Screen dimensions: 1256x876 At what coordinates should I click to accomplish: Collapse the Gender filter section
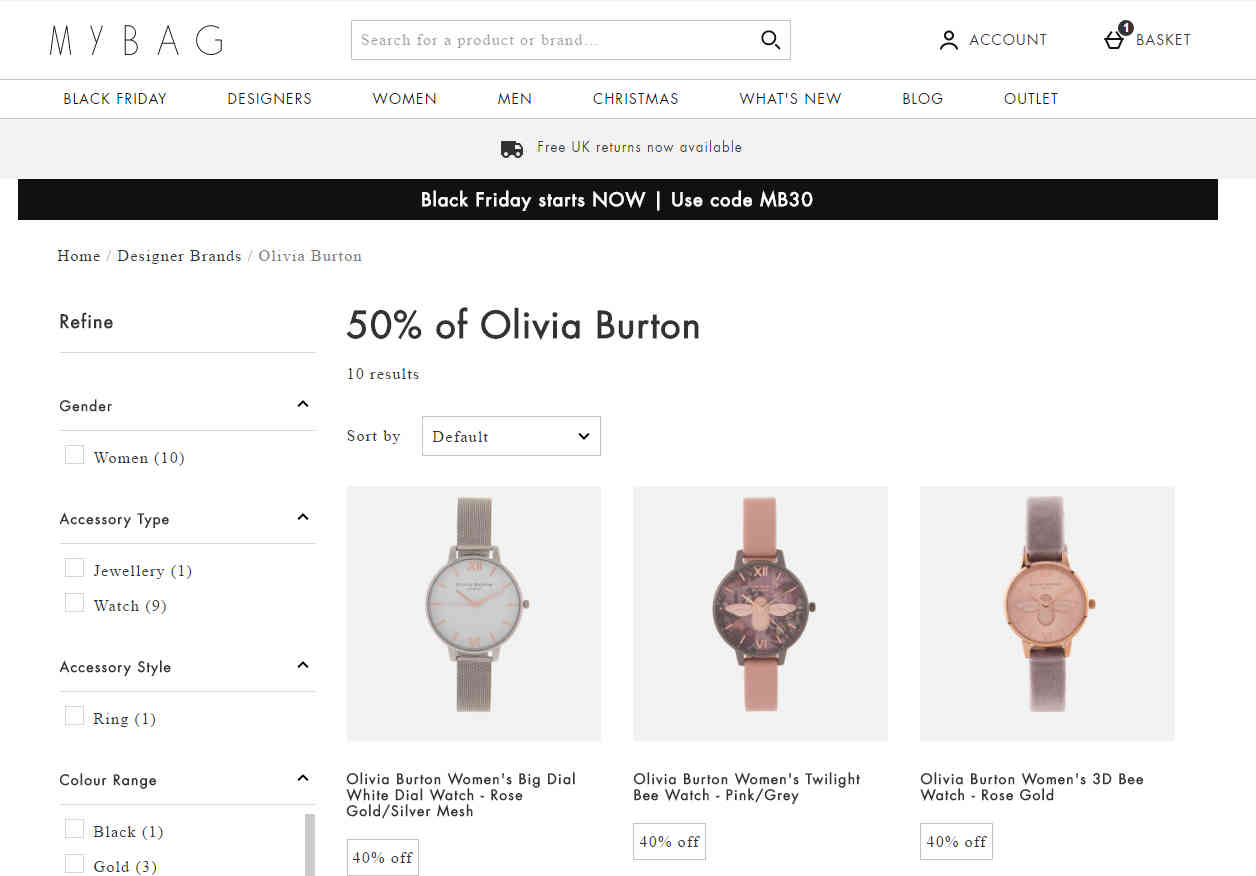[x=303, y=405]
